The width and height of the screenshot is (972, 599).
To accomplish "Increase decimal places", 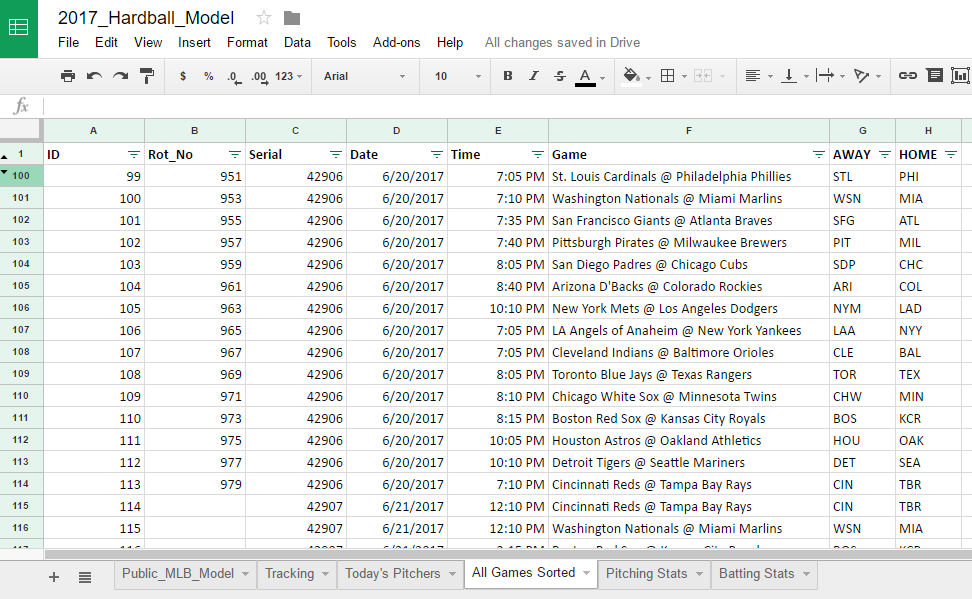I will coord(260,77).
